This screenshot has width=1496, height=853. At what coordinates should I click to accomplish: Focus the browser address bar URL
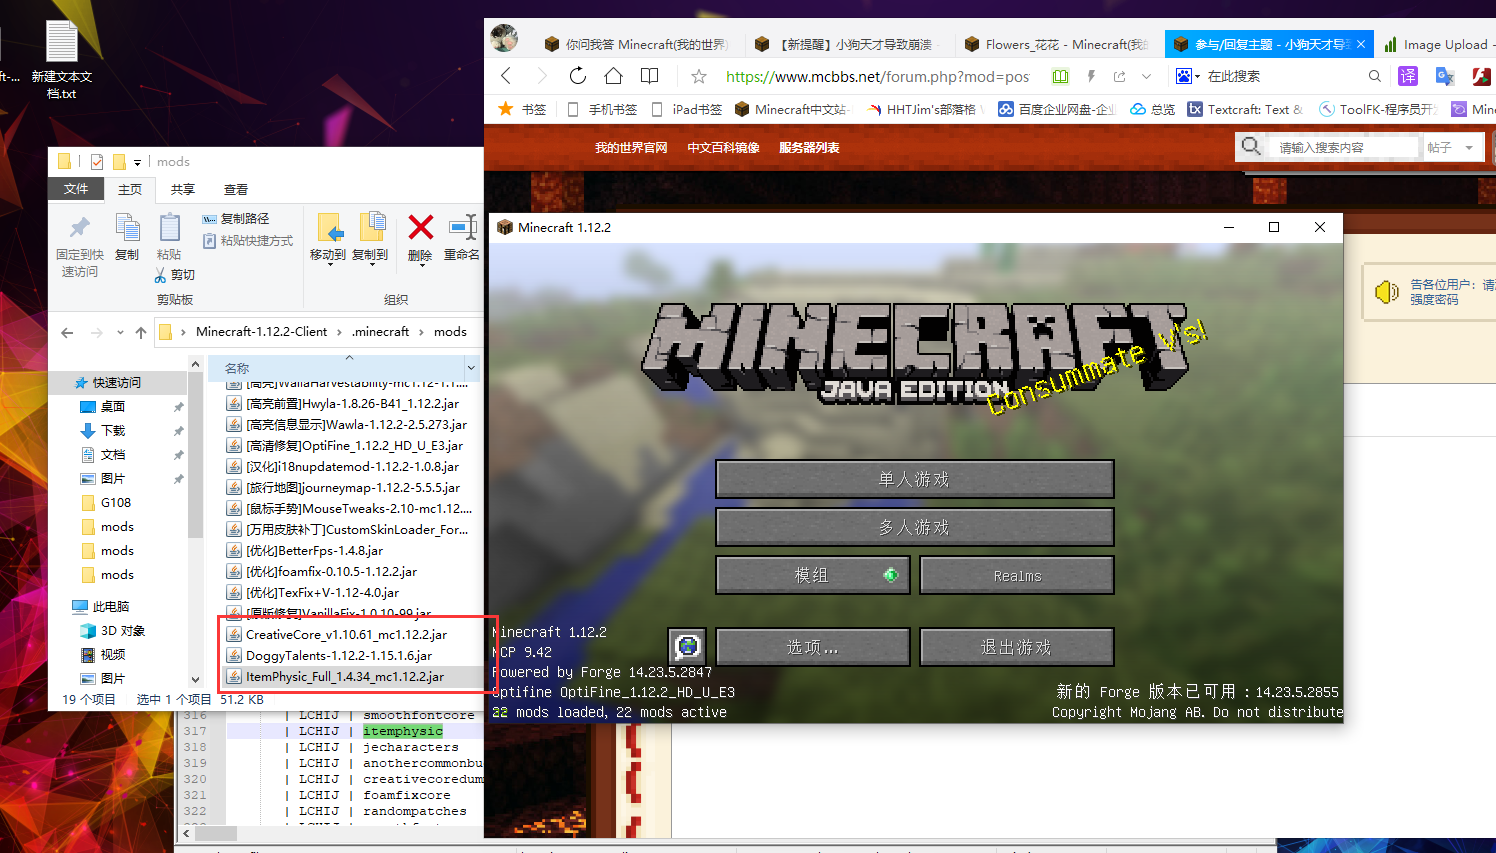click(x=877, y=76)
